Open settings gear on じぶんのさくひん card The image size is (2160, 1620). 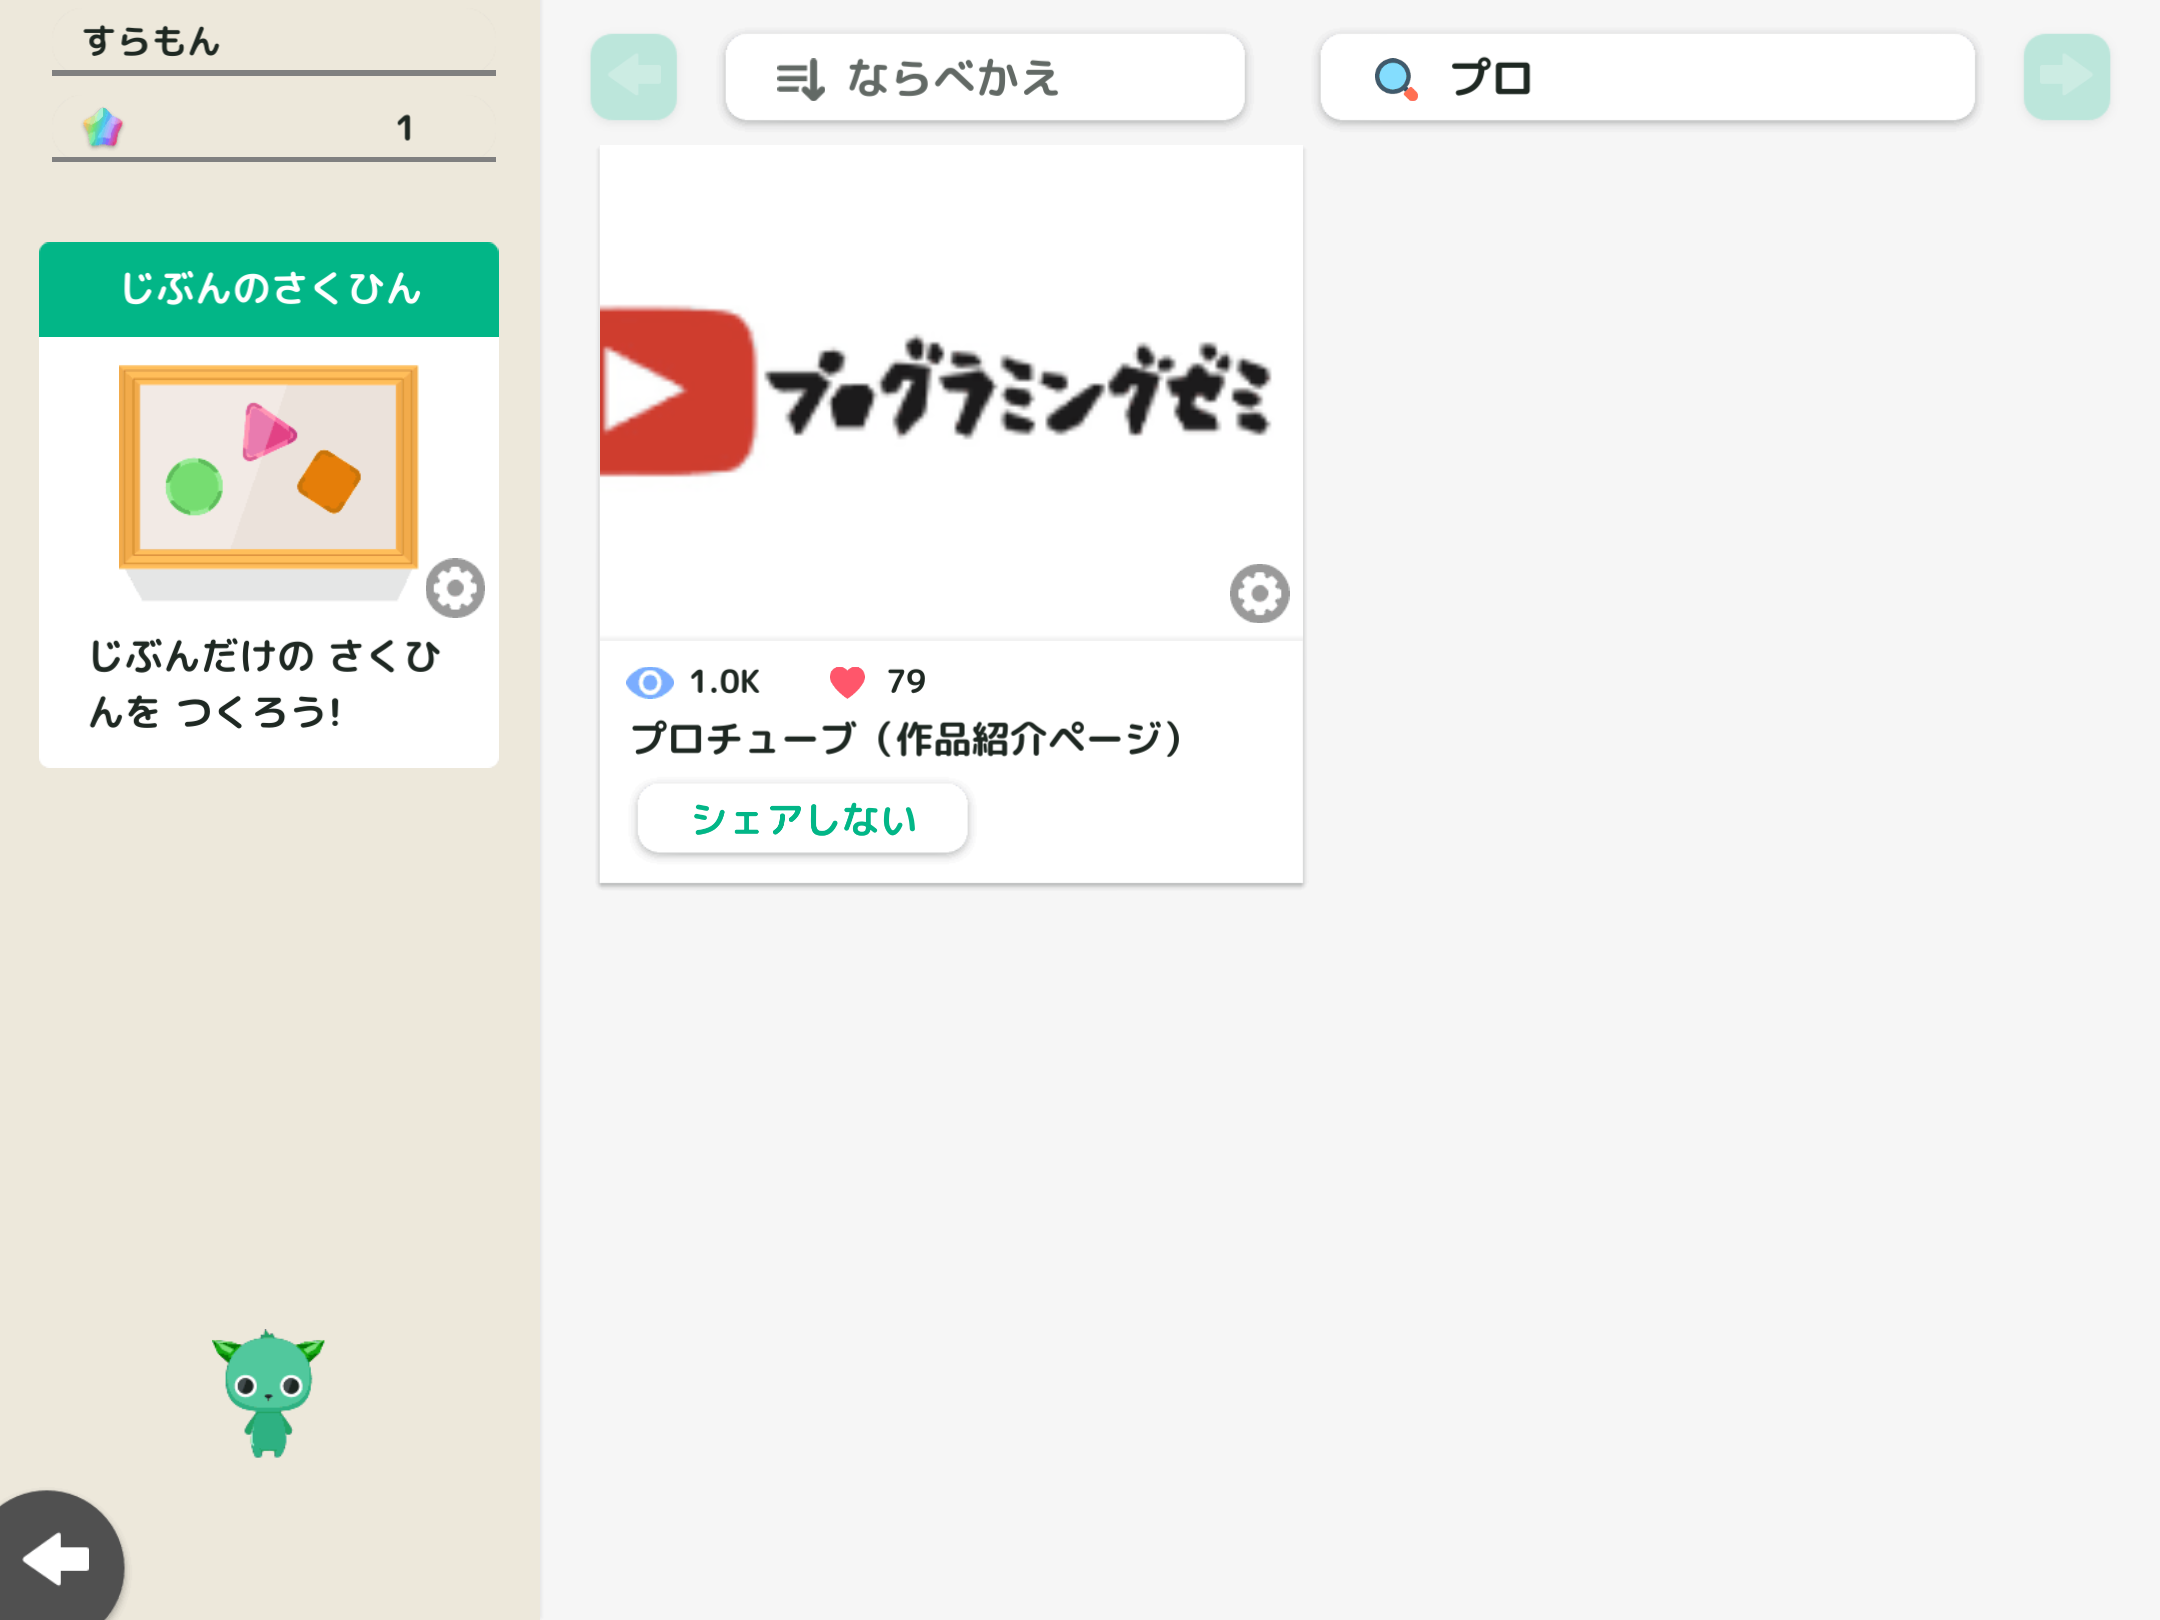[455, 588]
